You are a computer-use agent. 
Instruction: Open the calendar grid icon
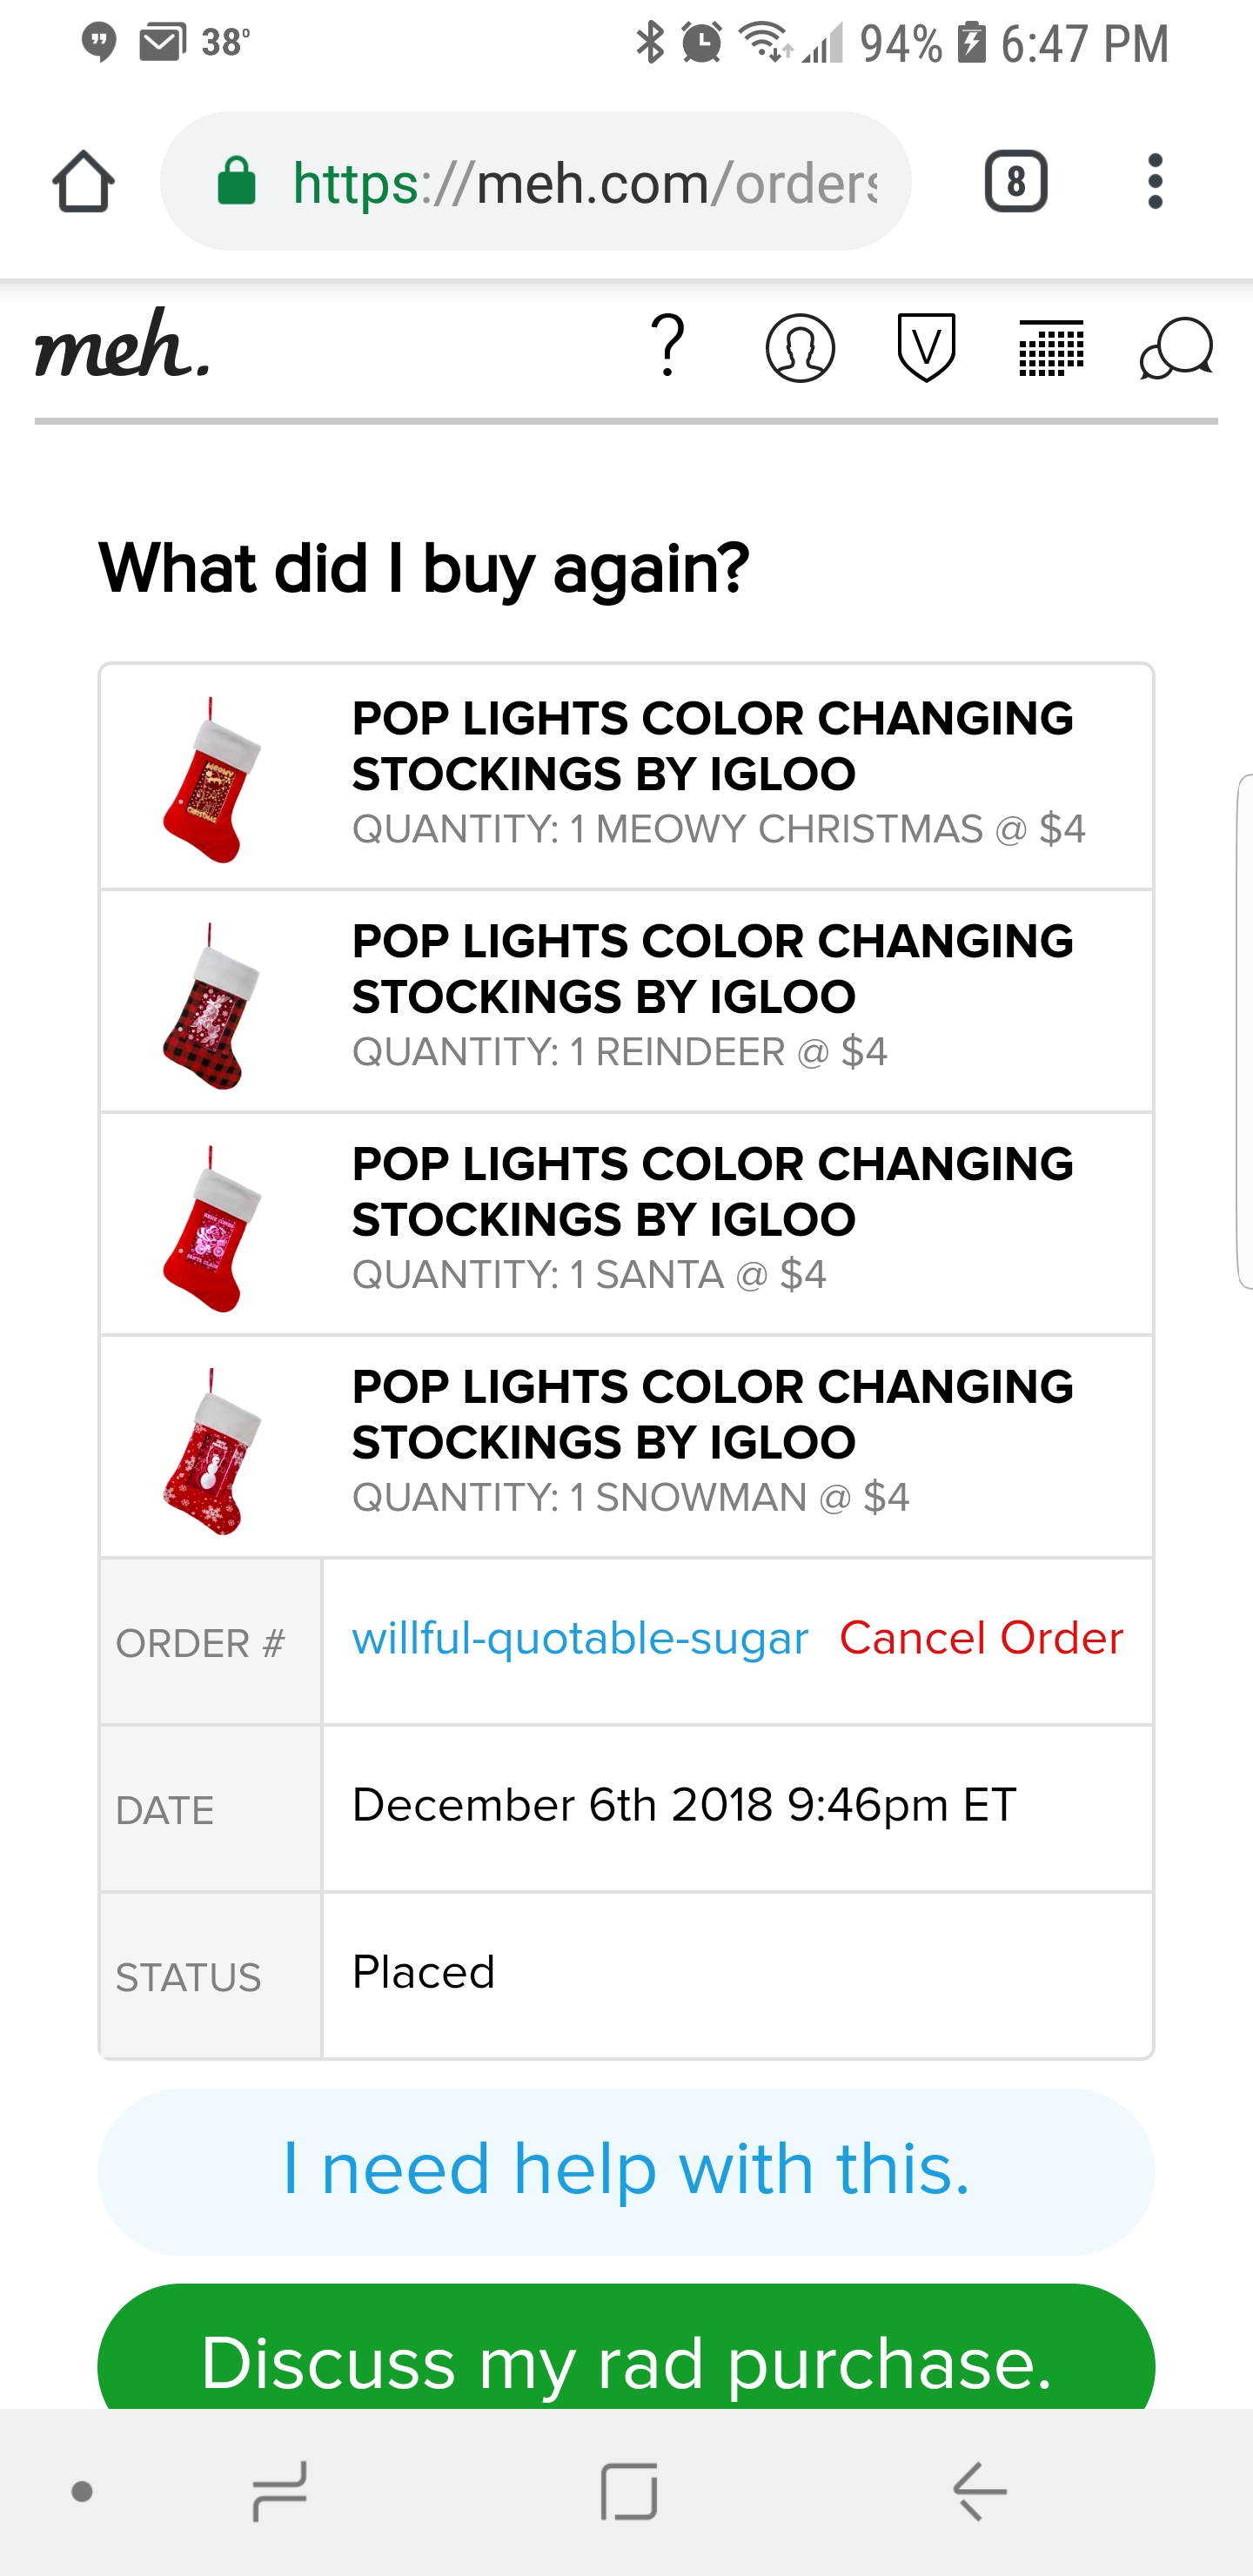pos(1051,348)
